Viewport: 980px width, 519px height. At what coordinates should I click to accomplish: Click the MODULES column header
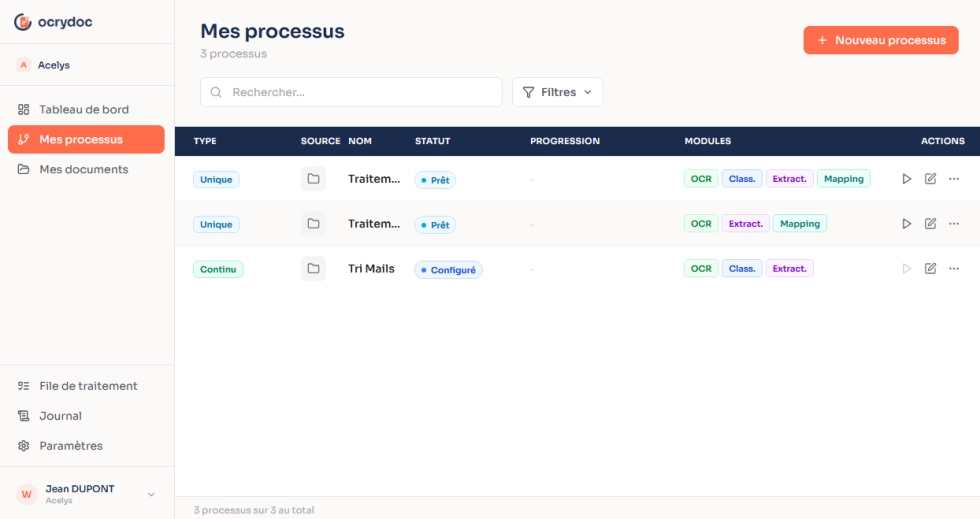point(708,141)
